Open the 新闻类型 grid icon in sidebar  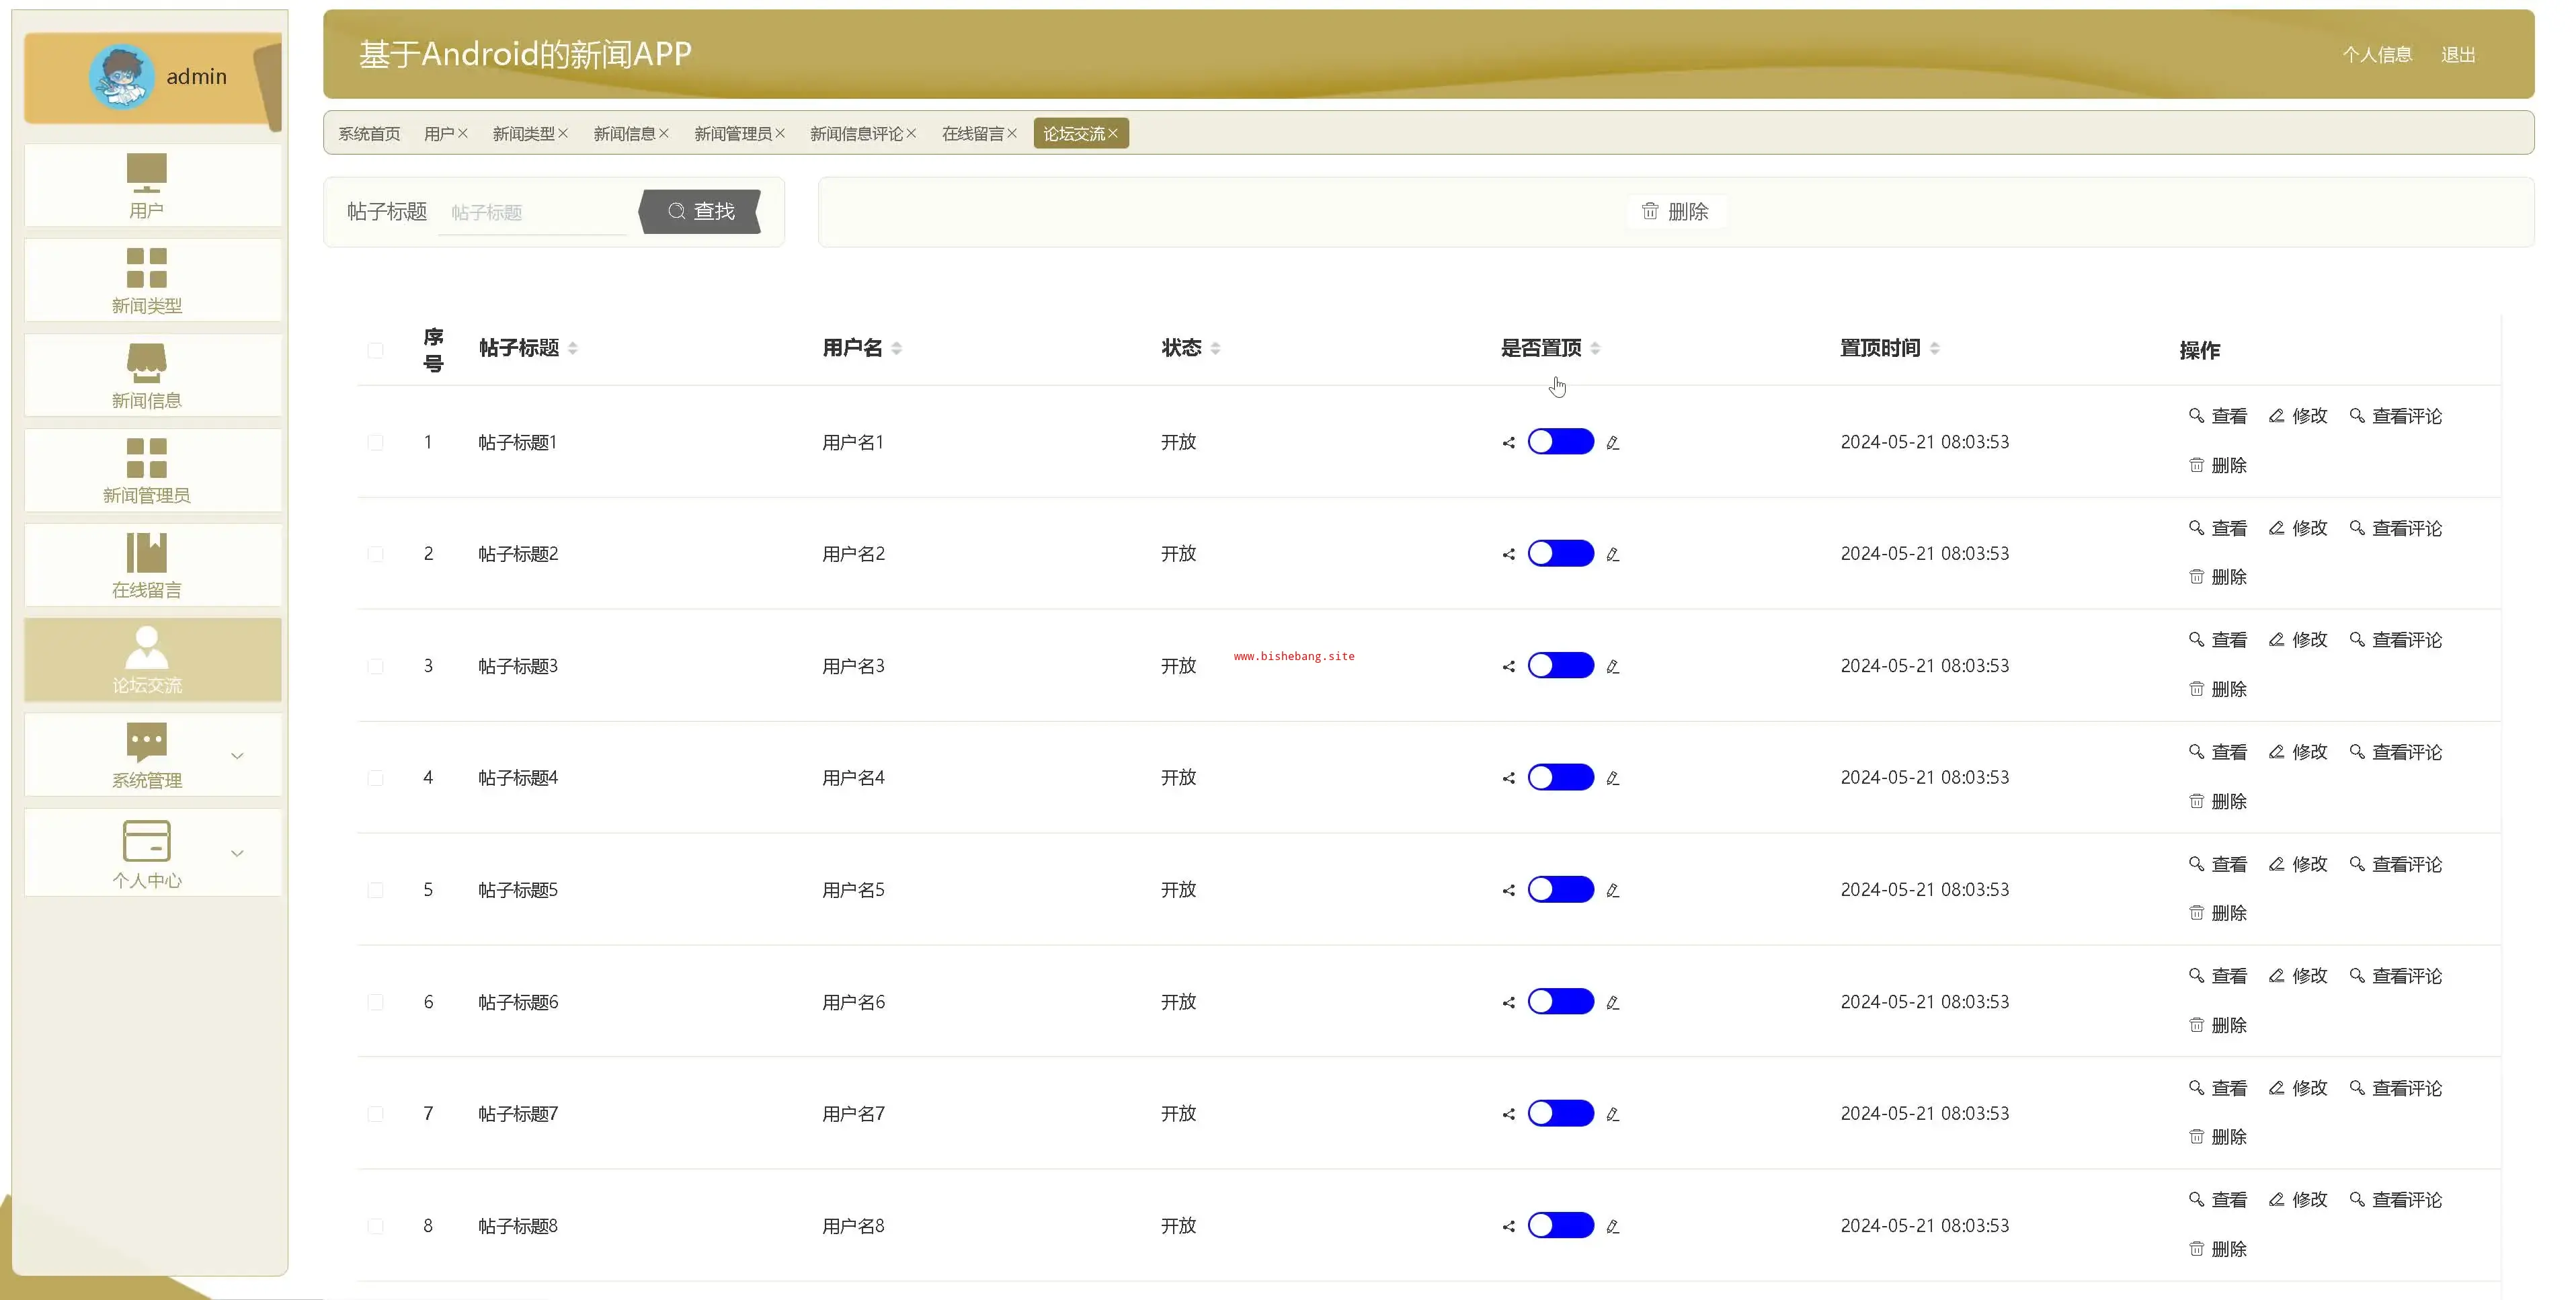pos(146,267)
